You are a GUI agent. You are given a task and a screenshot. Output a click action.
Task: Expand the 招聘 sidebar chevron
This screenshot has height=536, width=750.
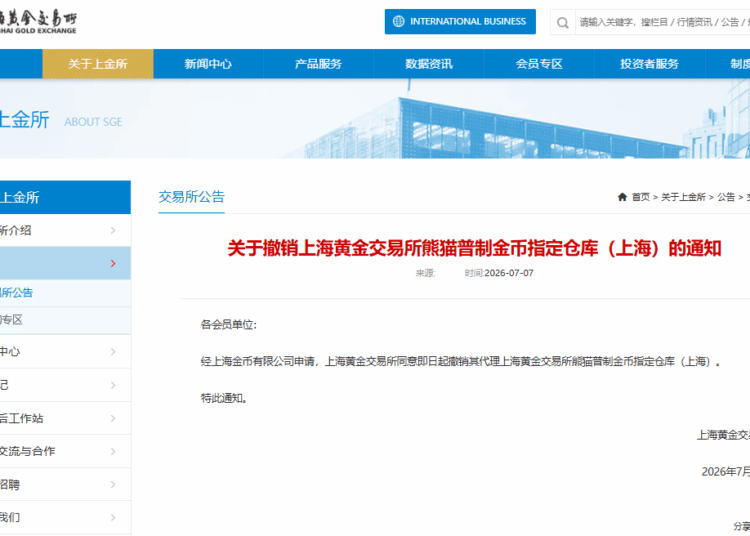coord(113,484)
